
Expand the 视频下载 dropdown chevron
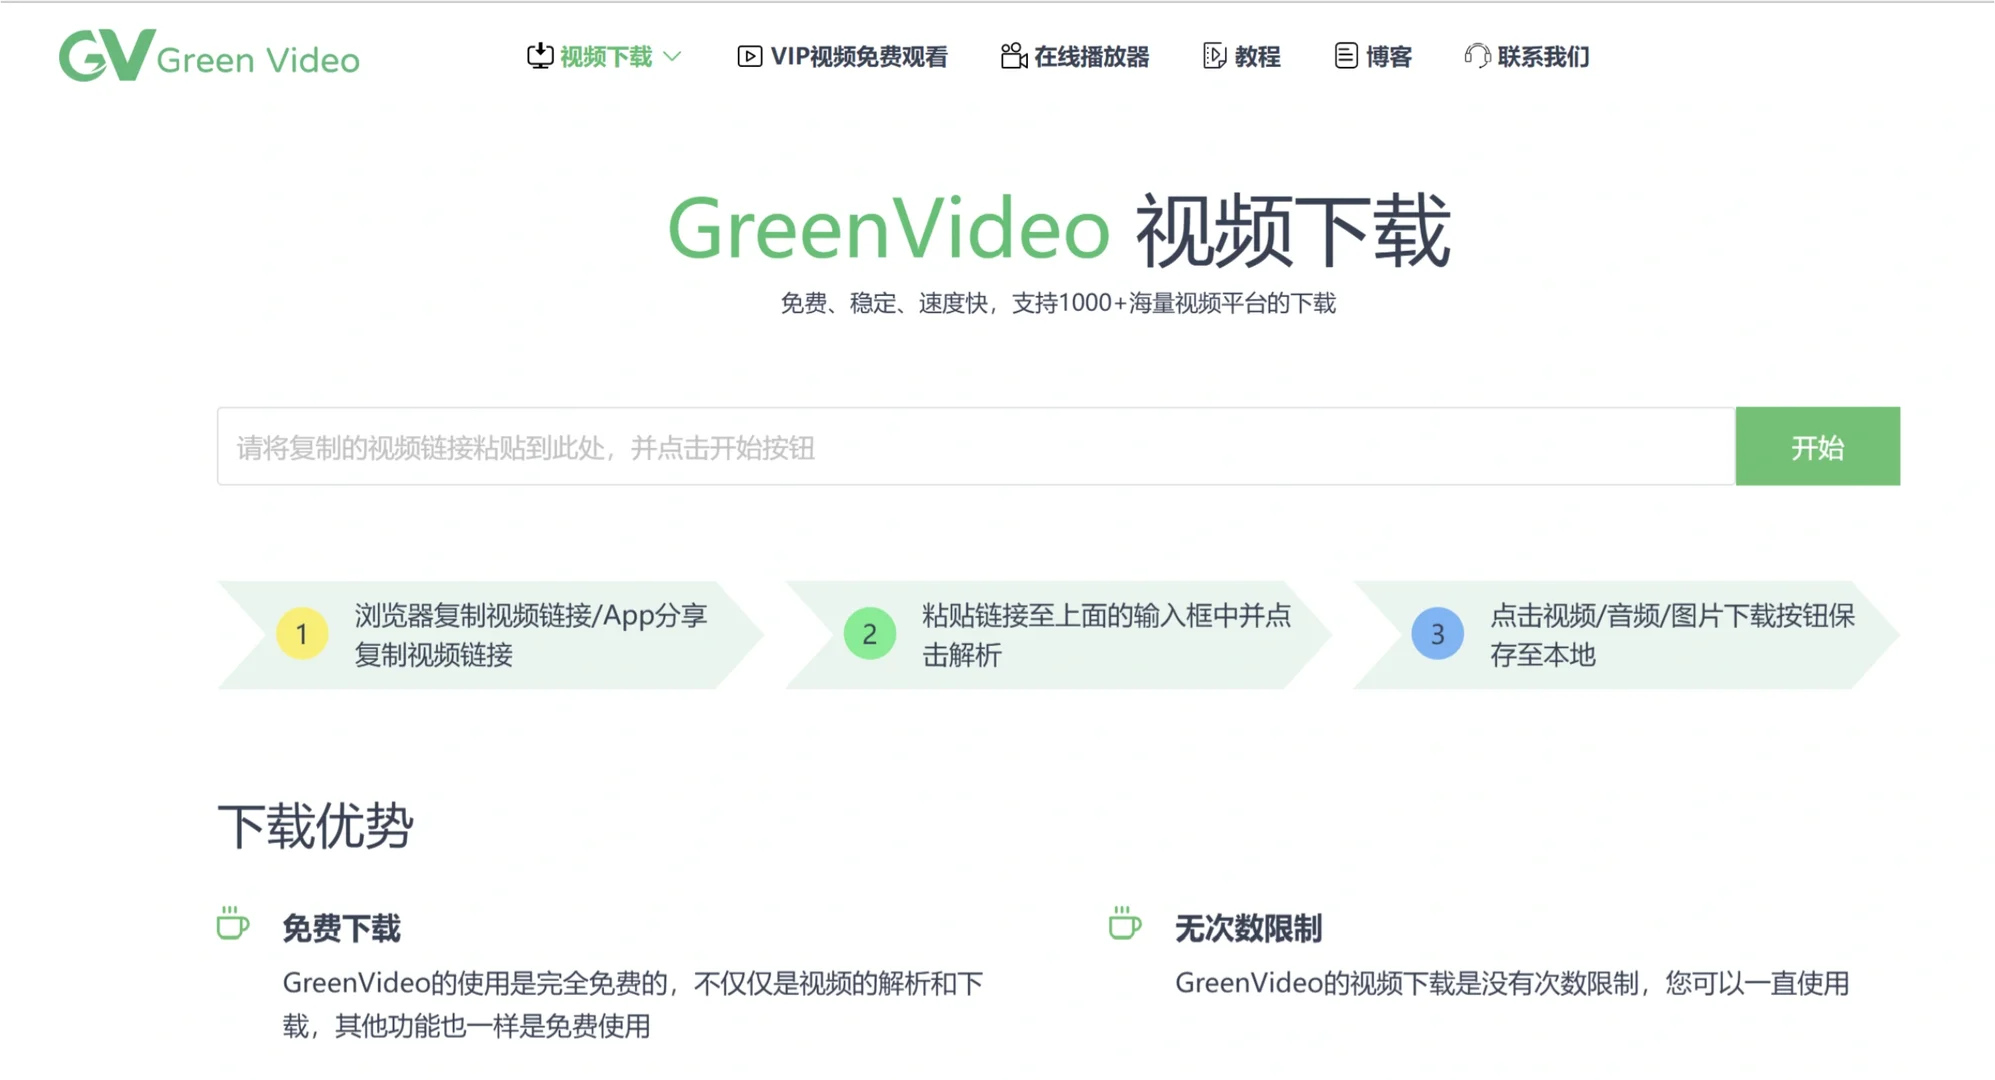672,57
